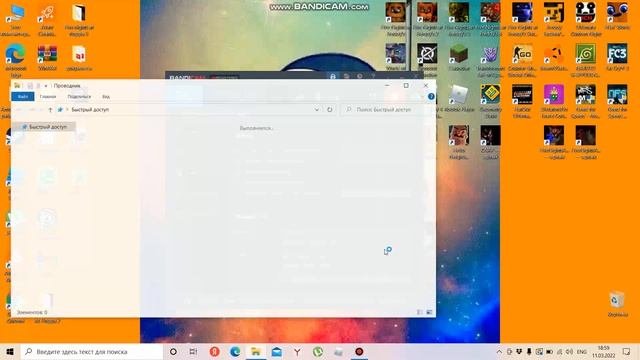Open the Geometry Dash desktop shortcut
The height and width of the screenshot is (360, 640).
click(x=490, y=101)
